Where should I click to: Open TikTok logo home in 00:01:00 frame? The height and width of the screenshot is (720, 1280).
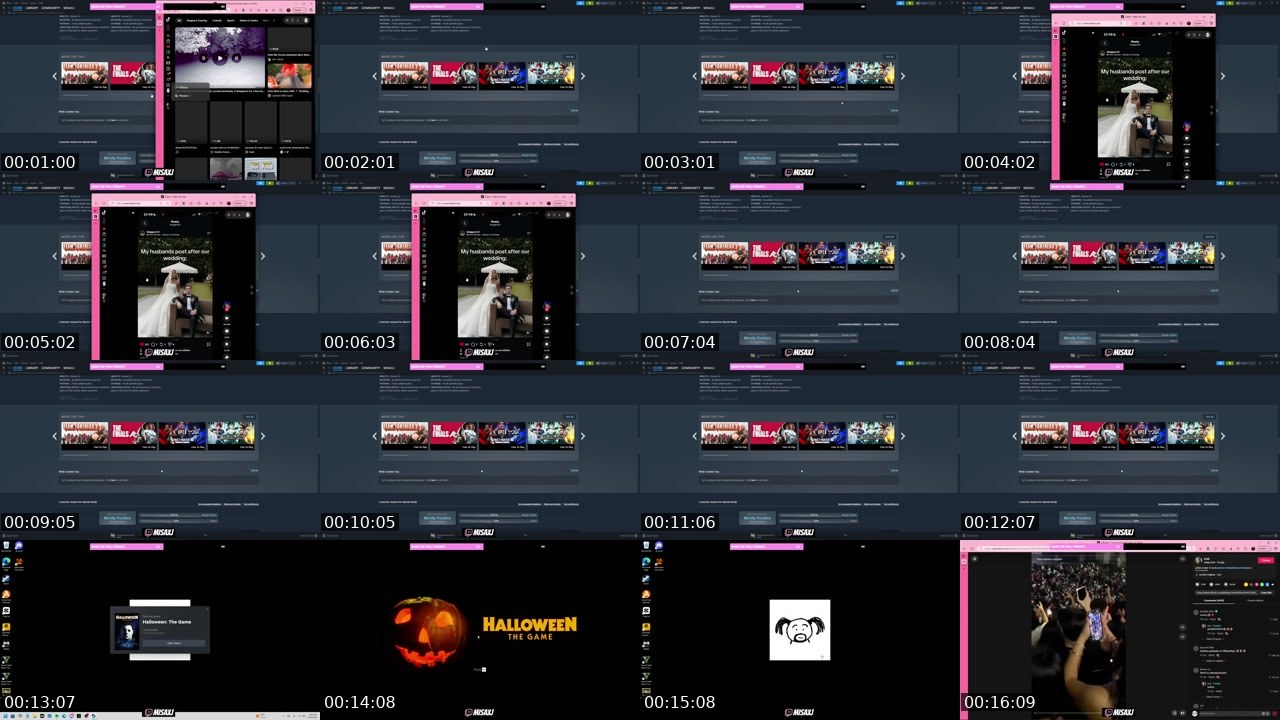pos(168,20)
